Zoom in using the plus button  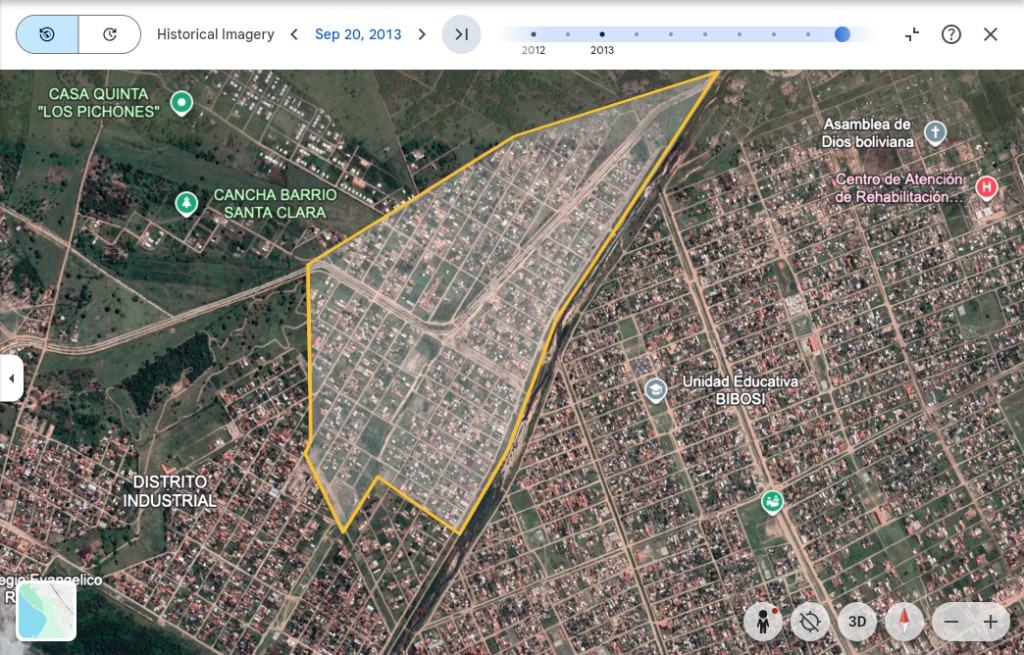[990, 622]
